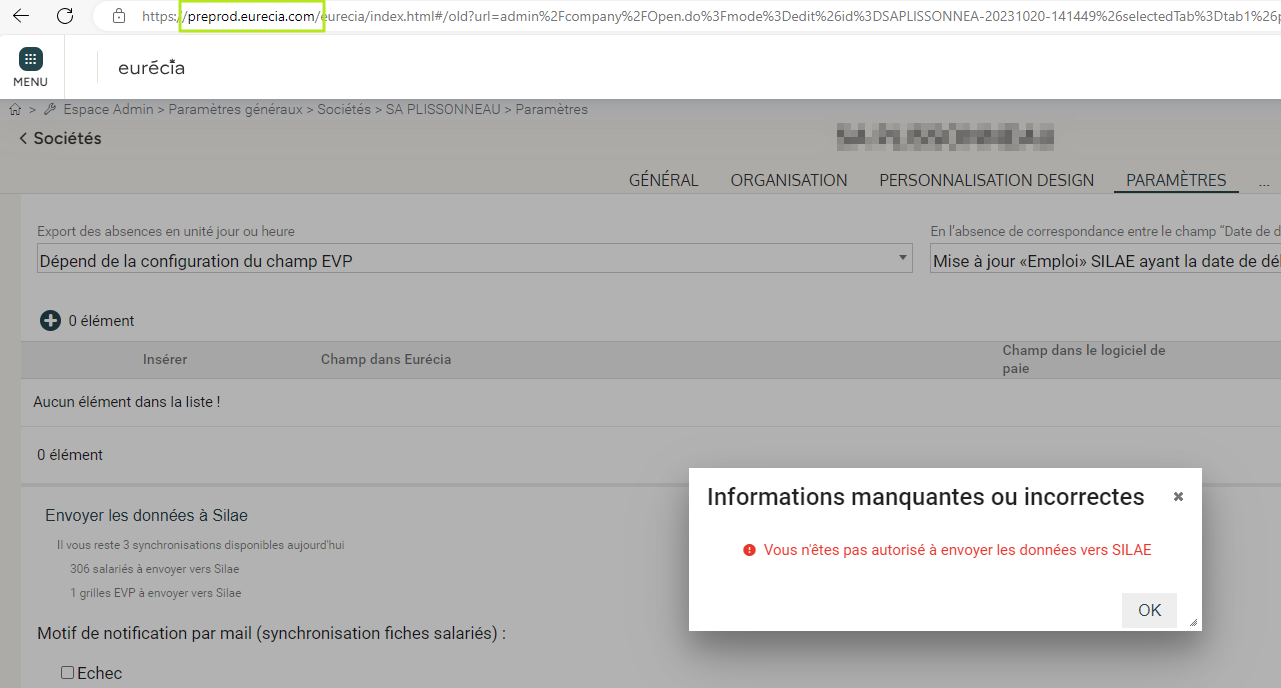Open the Mise à jour Emploi SILAE dropdown
The height and width of the screenshot is (688, 1281).
click(x=1105, y=260)
